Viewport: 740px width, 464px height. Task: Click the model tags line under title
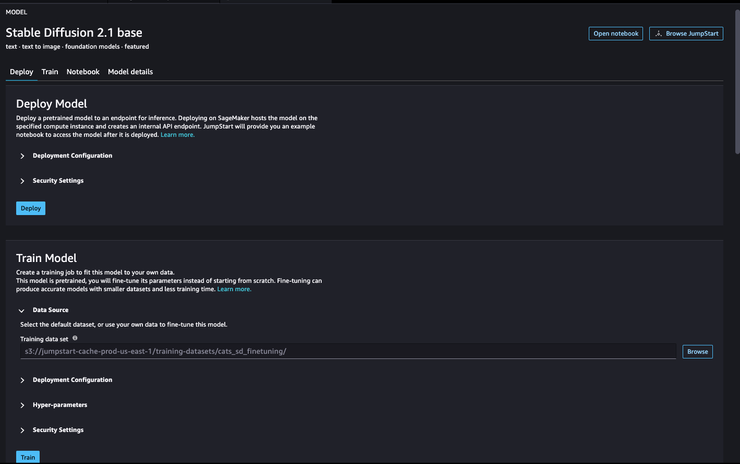[x=77, y=47]
